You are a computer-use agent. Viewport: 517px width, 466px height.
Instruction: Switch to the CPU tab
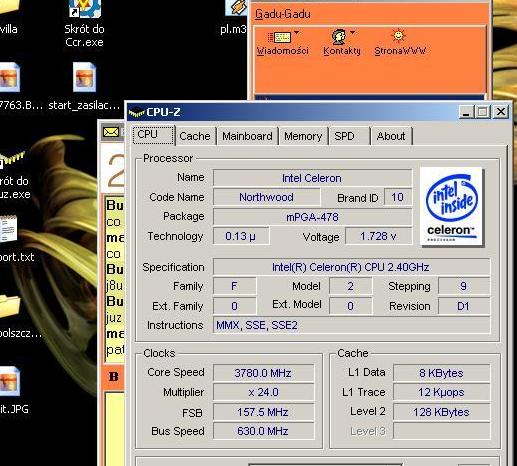coord(154,135)
